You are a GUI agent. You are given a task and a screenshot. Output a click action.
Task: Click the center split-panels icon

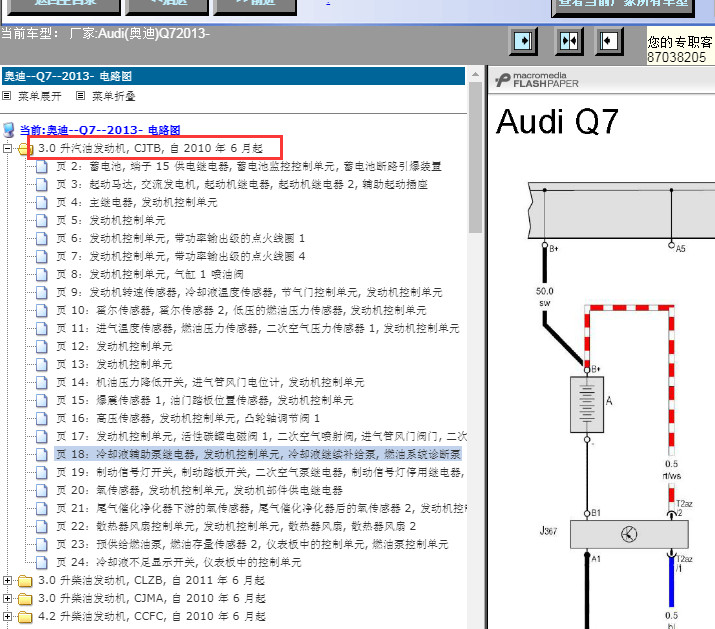(x=569, y=41)
